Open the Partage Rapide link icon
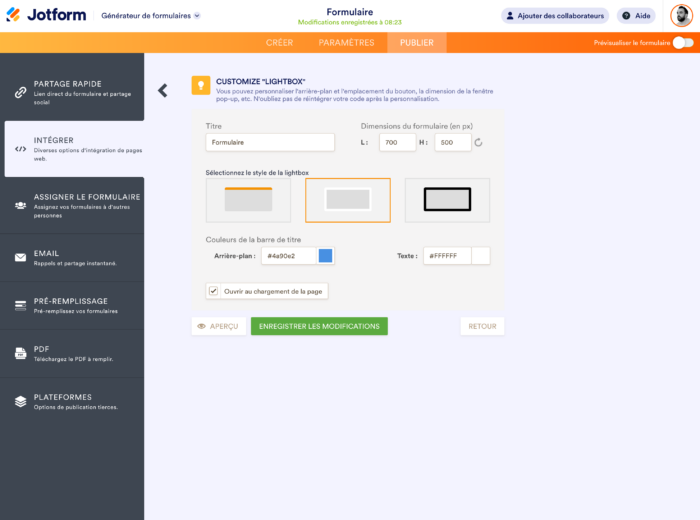The image size is (700, 520). click(x=20, y=92)
